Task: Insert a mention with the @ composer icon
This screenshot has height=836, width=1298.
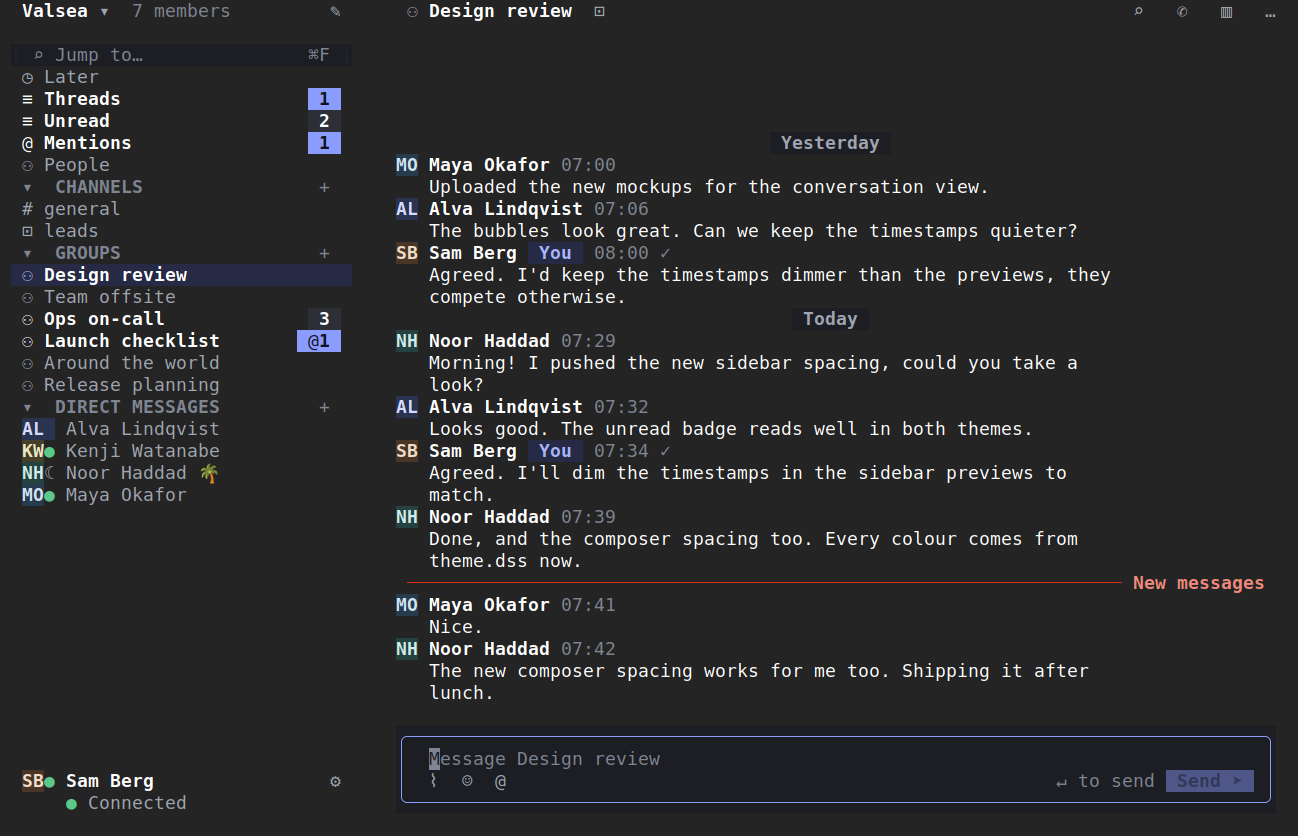Action: pyautogui.click(x=500, y=781)
